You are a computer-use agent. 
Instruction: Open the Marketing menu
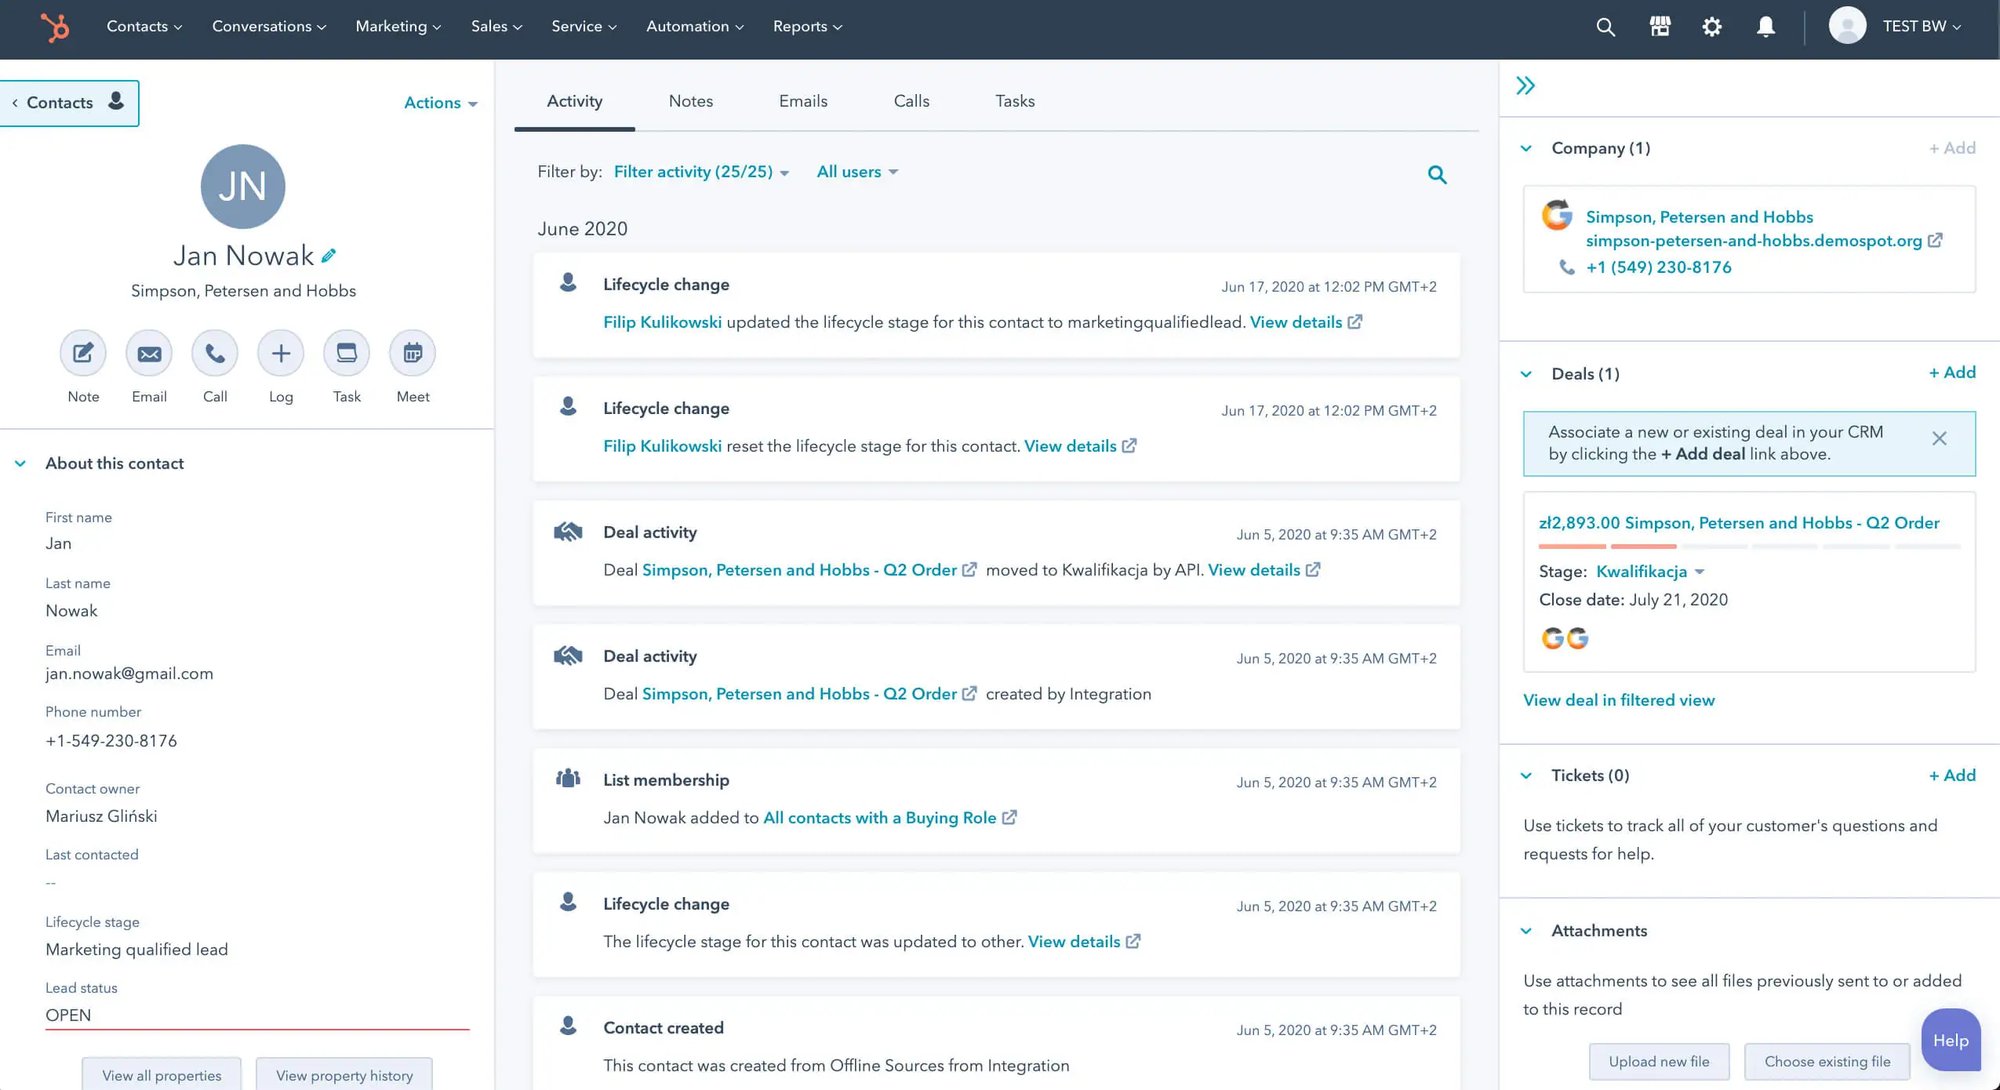[x=398, y=27]
